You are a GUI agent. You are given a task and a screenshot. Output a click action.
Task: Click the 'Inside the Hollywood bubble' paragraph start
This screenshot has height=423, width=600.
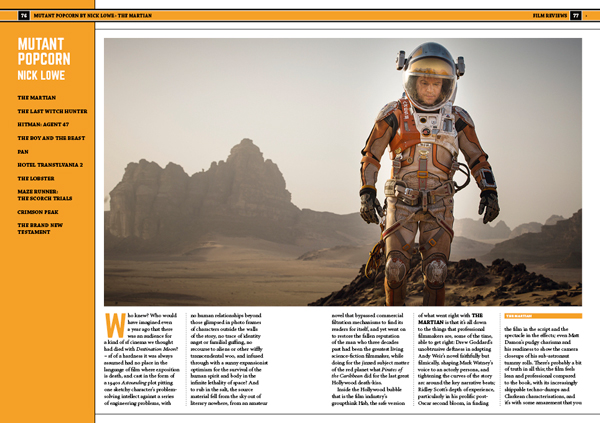tap(369, 389)
